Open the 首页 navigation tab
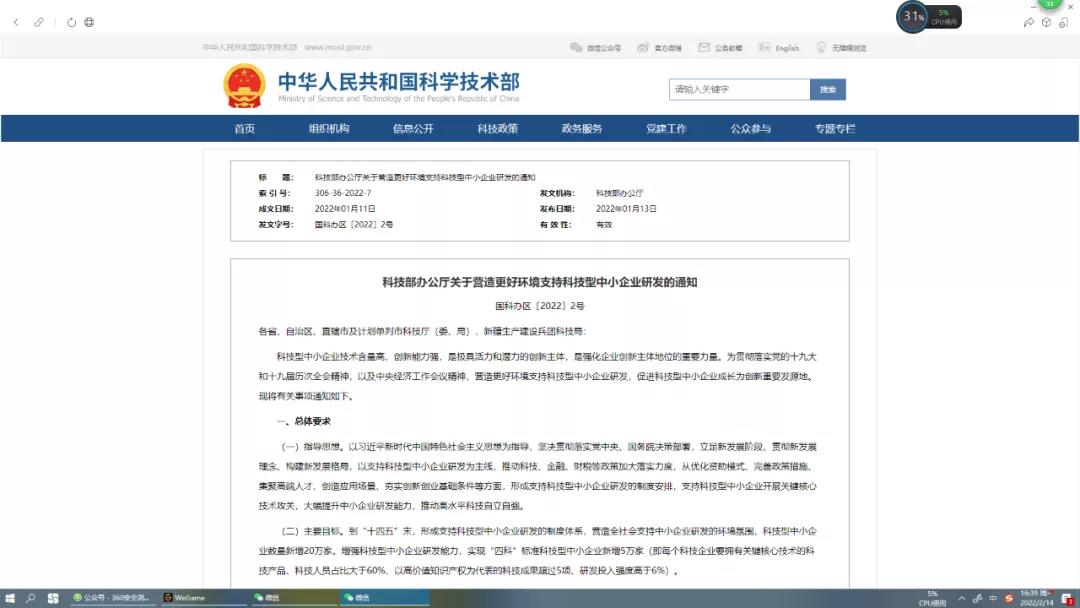1080x608 pixels. click(x=245, y=129)
